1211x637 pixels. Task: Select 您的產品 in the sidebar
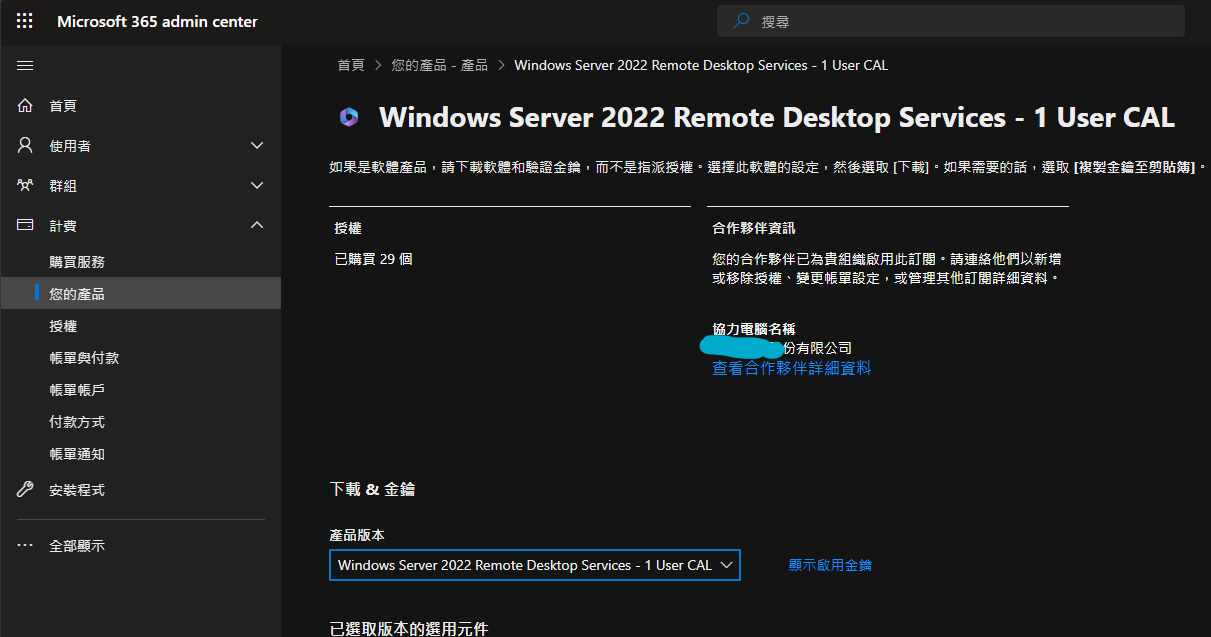(140, 293)
